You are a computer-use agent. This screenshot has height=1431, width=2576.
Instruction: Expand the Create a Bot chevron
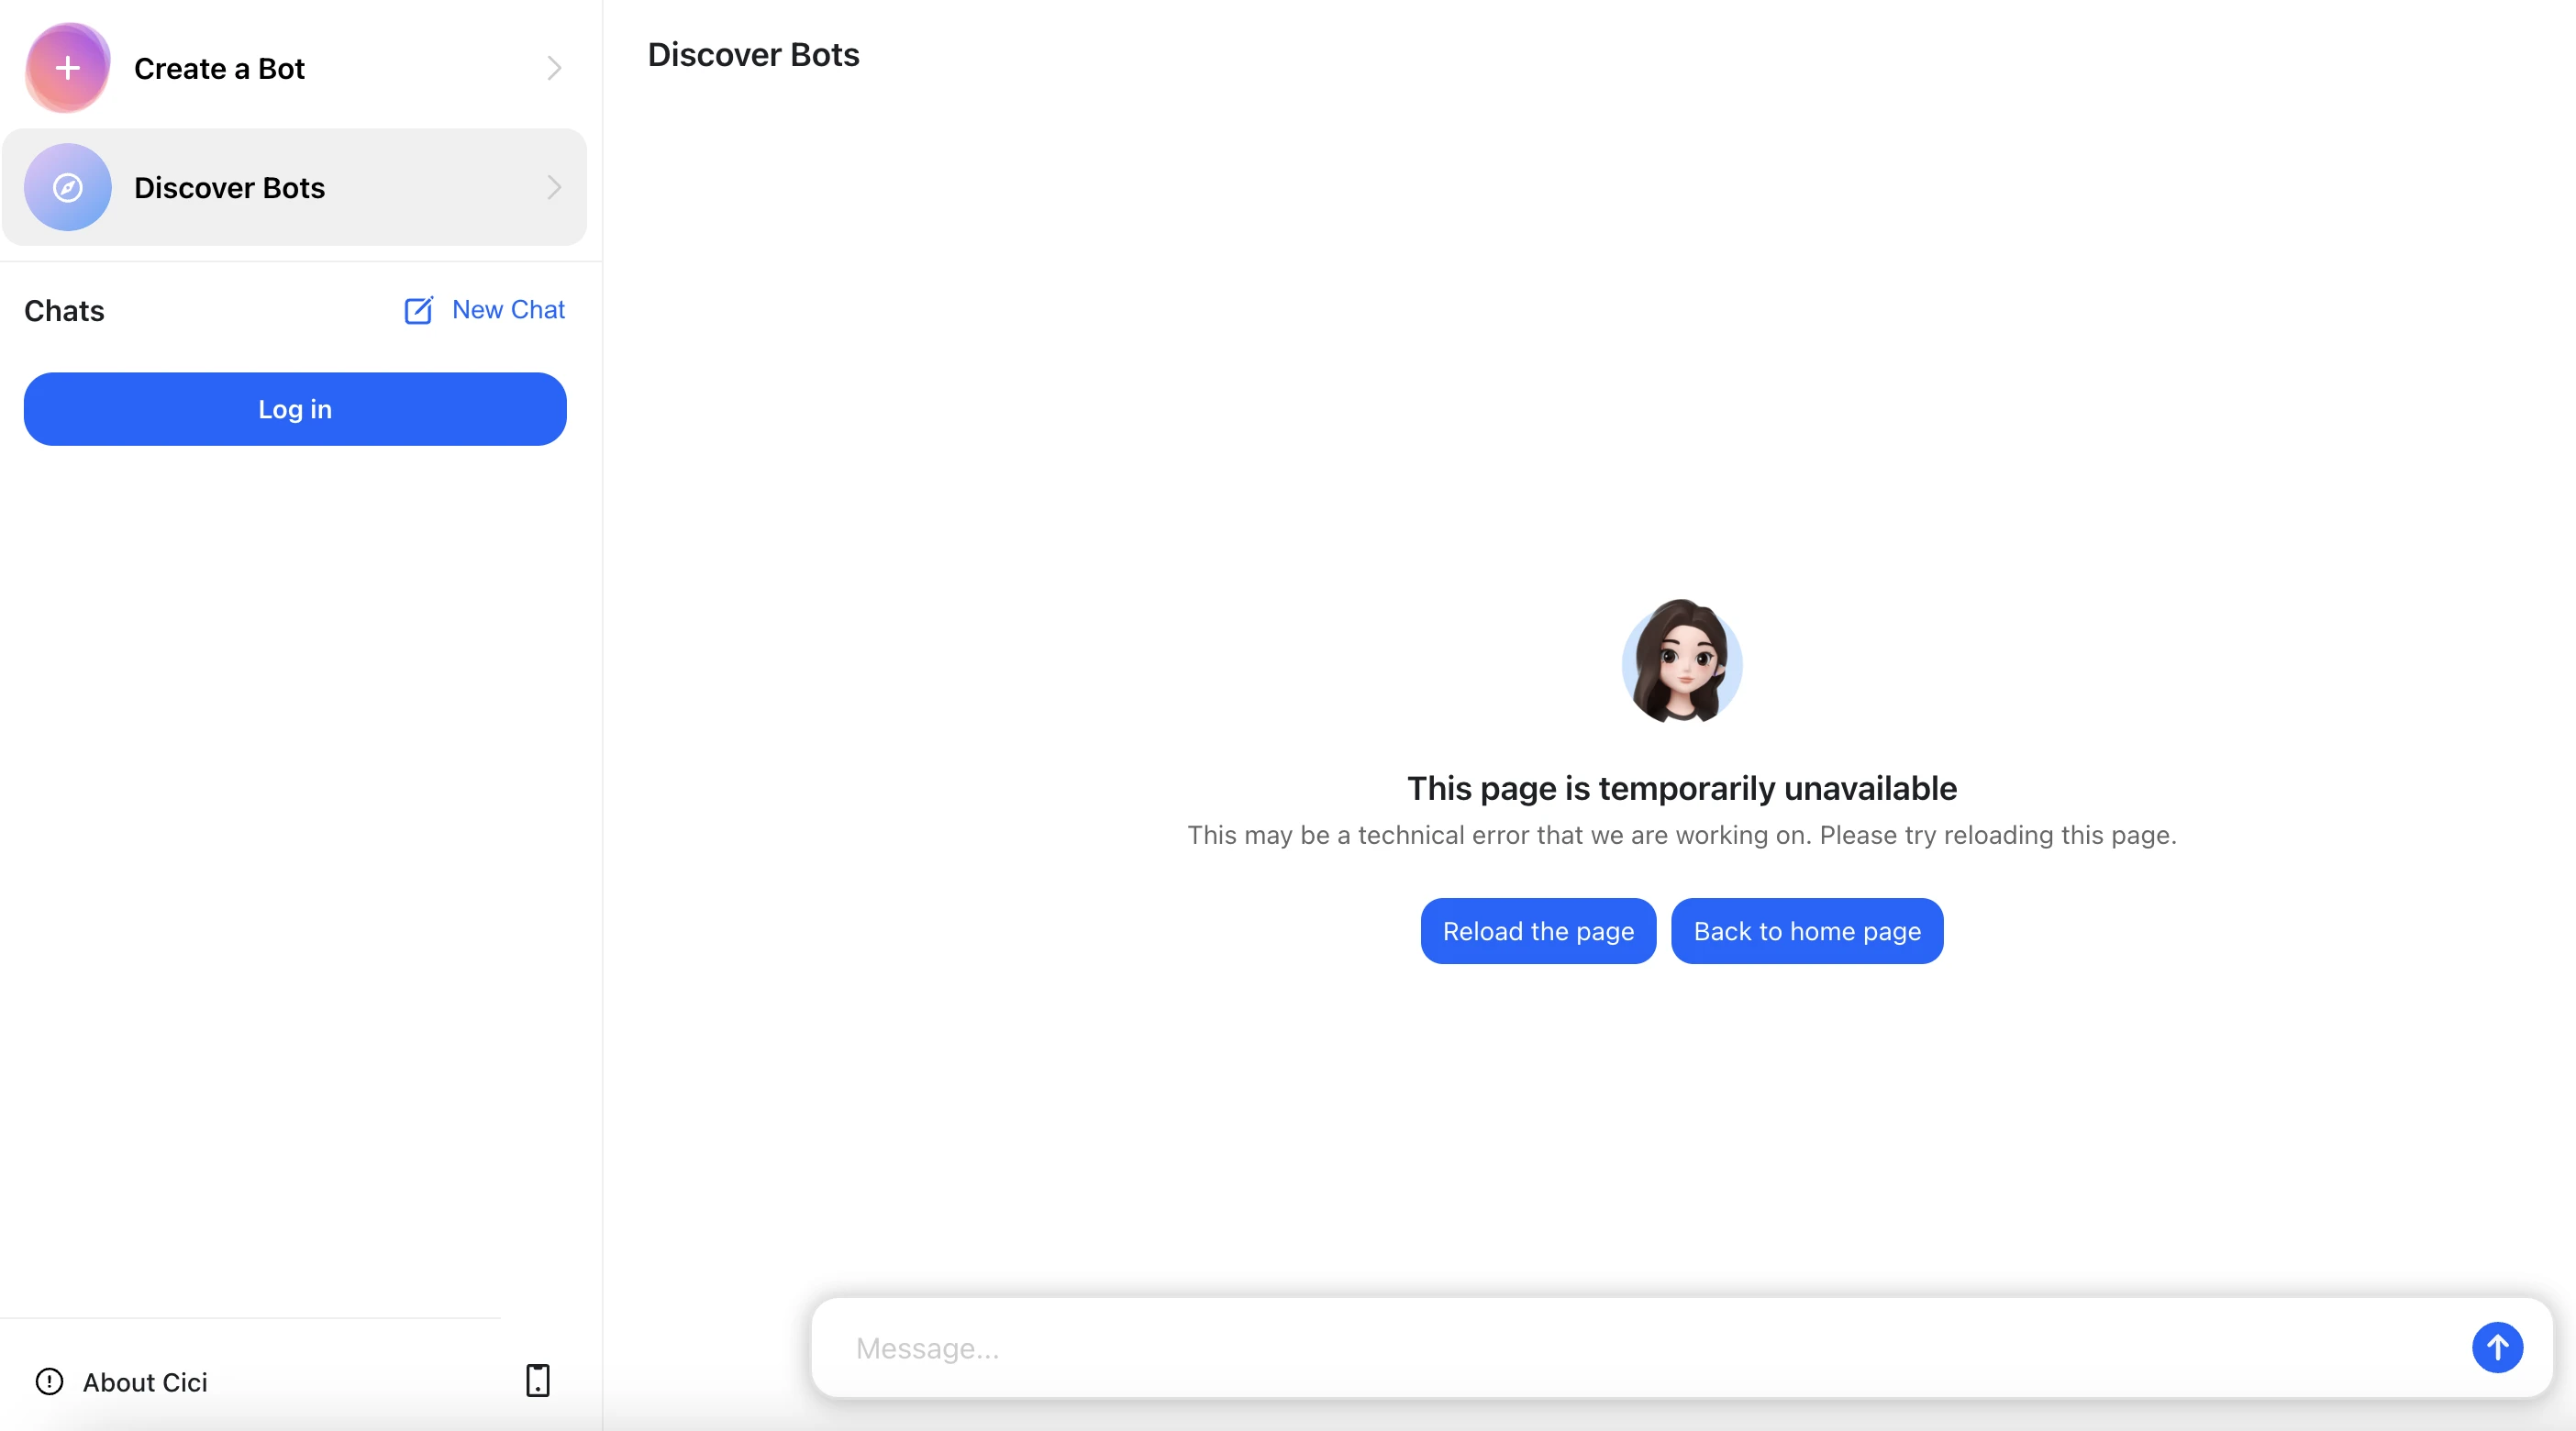point(553,69)
